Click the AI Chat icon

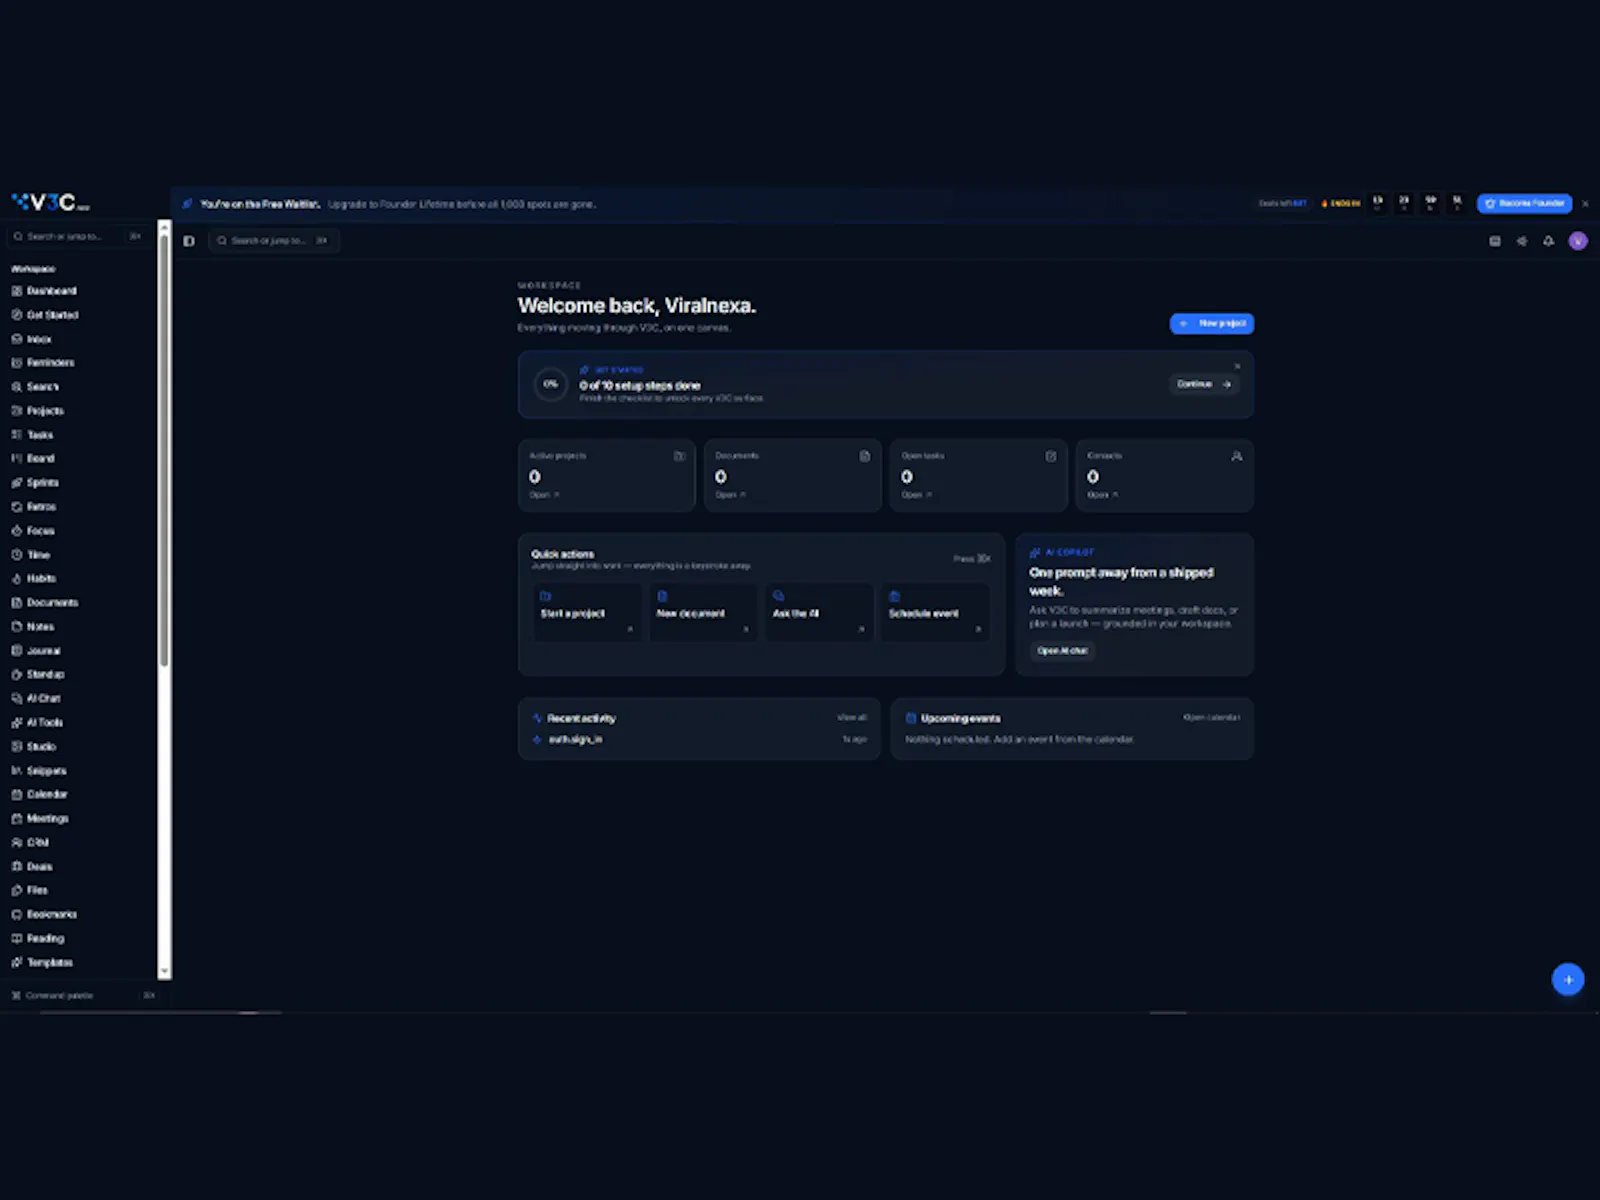click(16, 699)
